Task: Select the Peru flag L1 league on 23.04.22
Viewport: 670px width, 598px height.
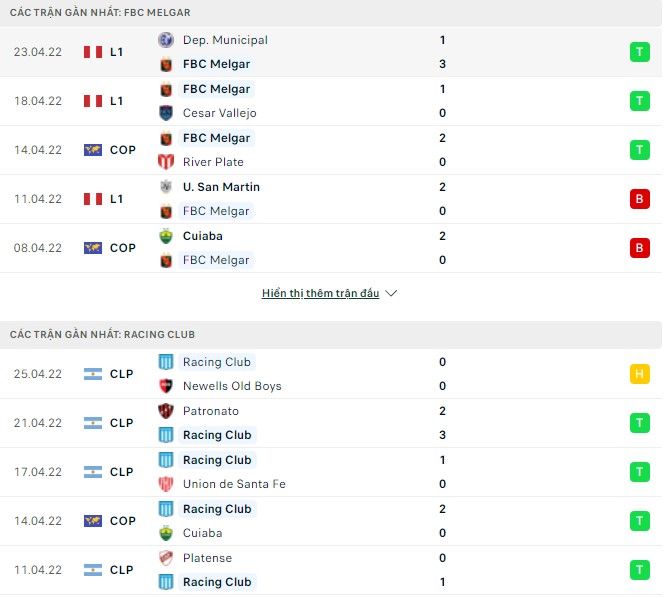Action: [x=93, y=52]
